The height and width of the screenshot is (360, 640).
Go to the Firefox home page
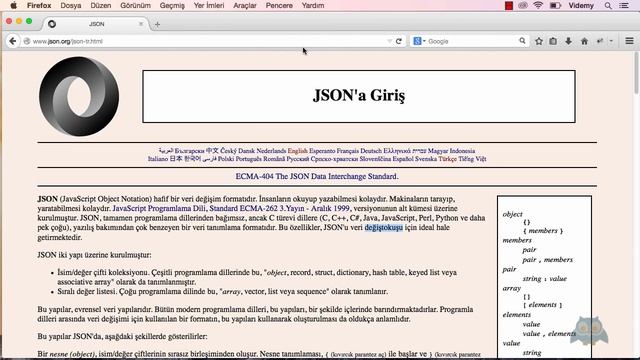(x=584, y=41)
